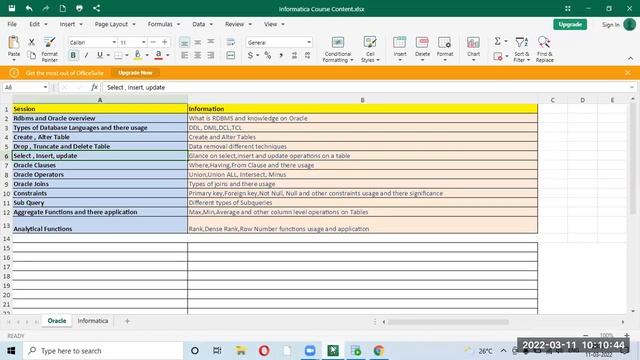Open the File menu

tap(12, 24)
